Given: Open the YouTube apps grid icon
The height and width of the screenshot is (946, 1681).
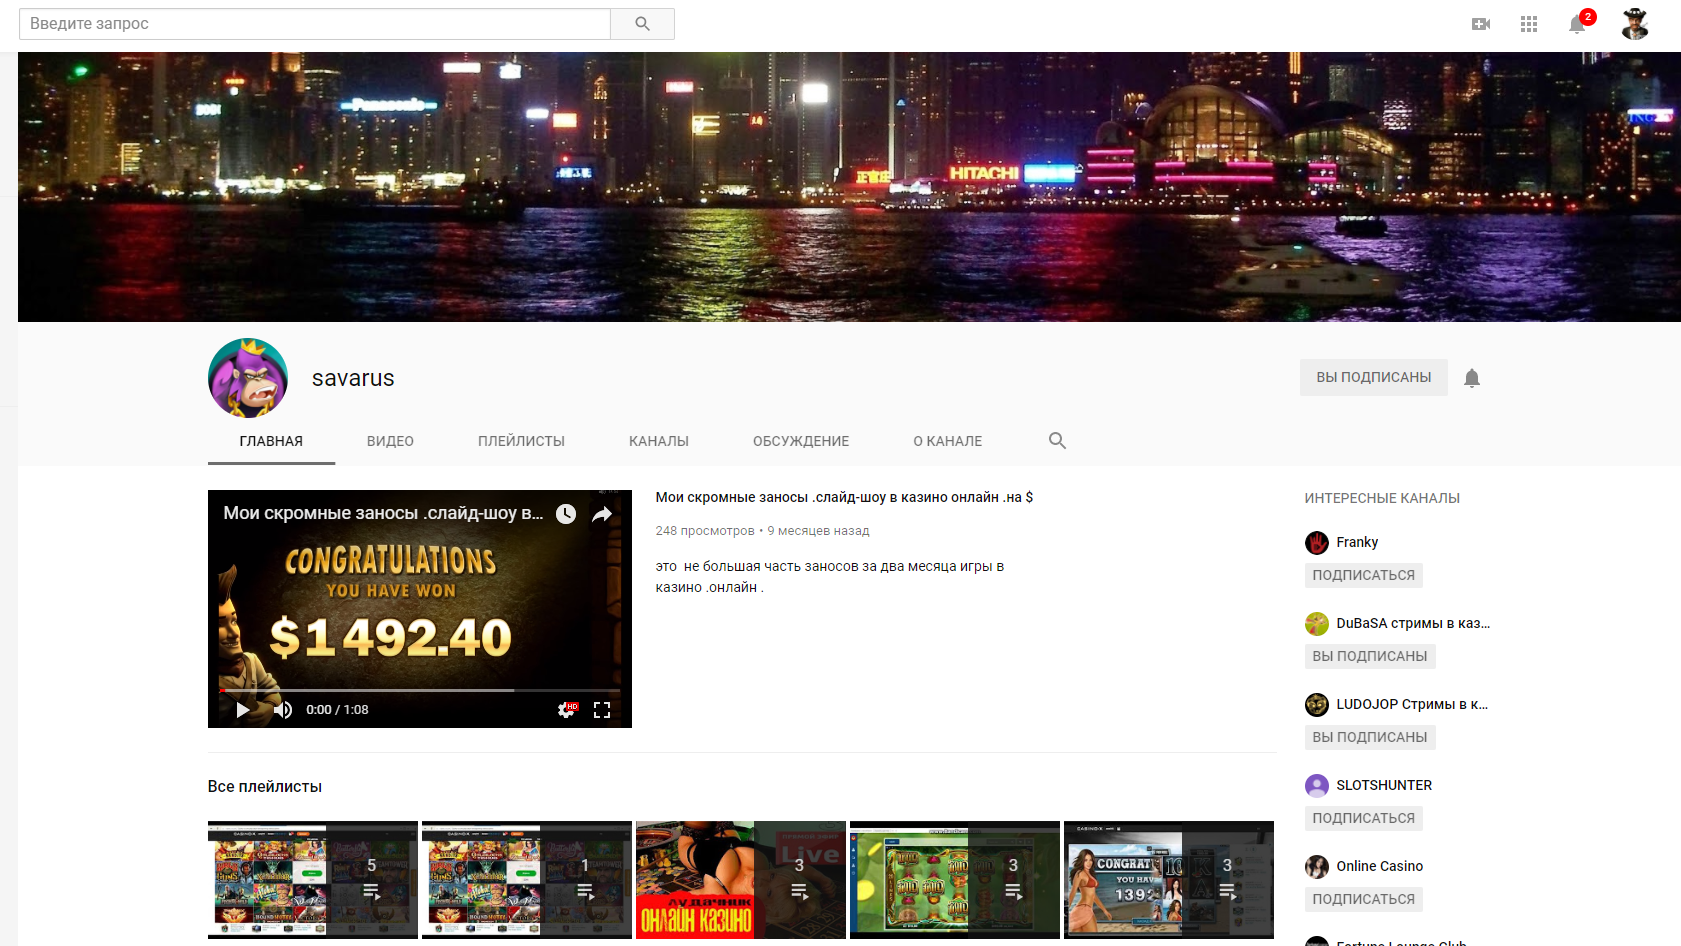Looking at the screenshot, I should (1529, 24).
